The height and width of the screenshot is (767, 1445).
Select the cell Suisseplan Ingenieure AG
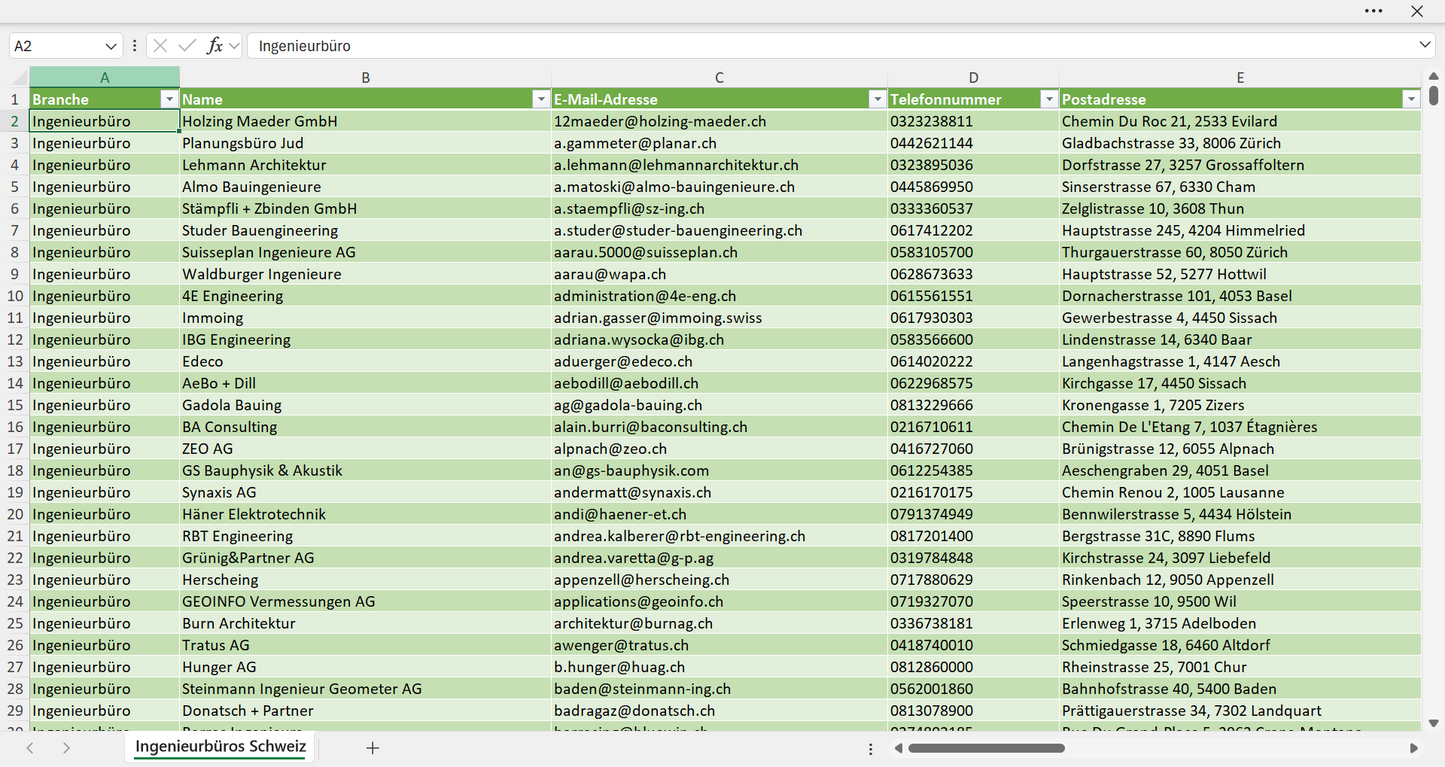click(x=365, y=252)
